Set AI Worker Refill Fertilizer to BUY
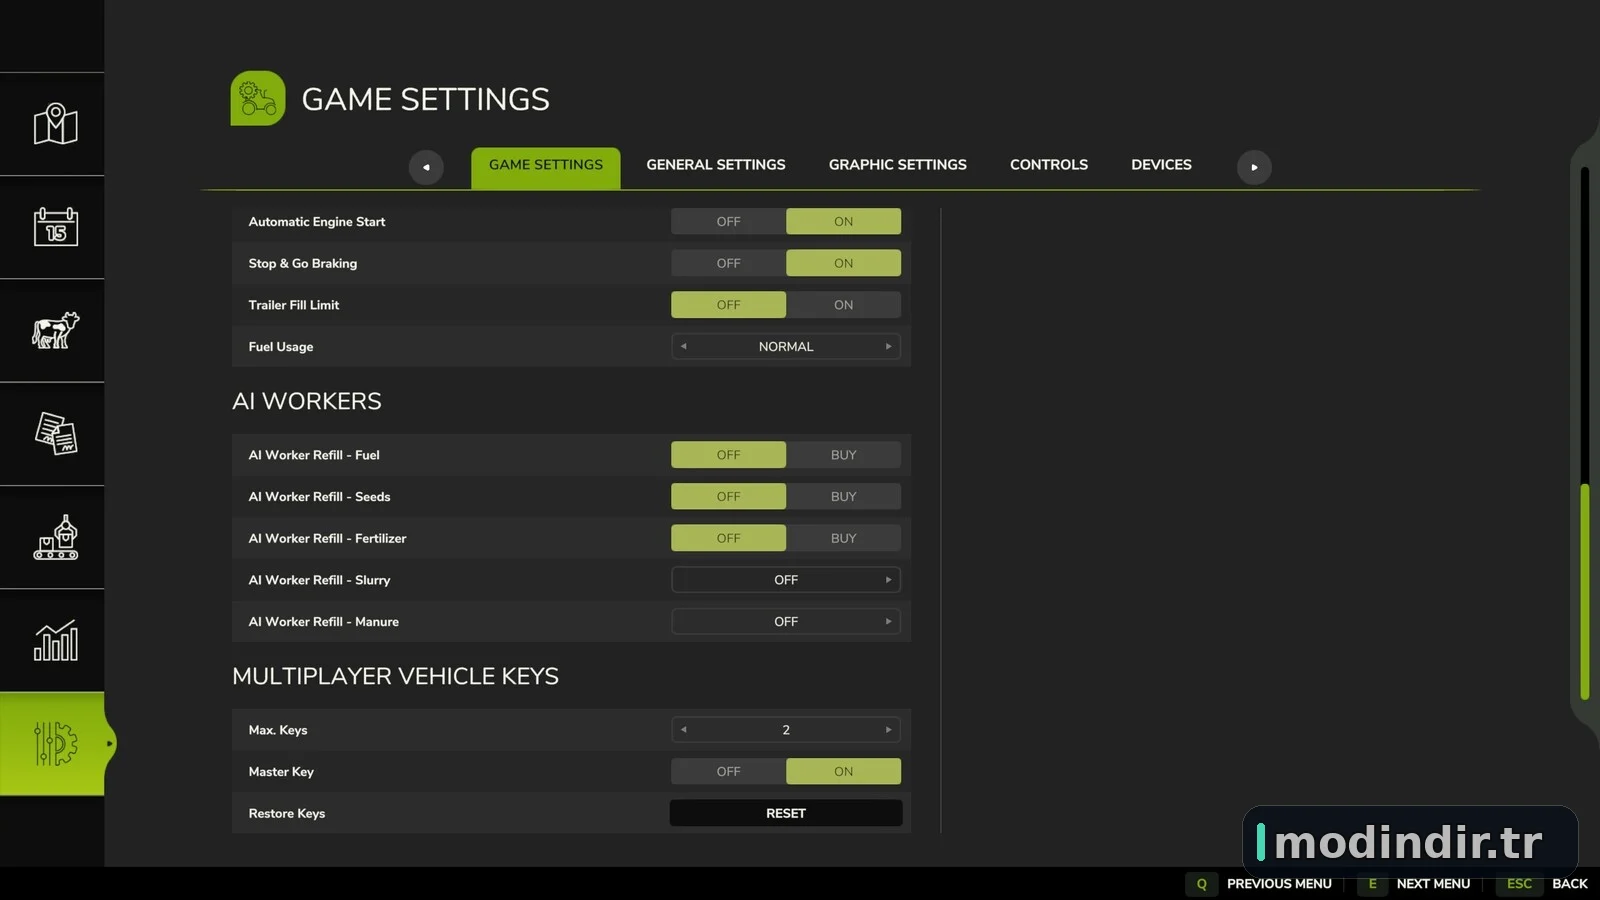Viewport: 1600px width, 900px height. coord(843,538)
